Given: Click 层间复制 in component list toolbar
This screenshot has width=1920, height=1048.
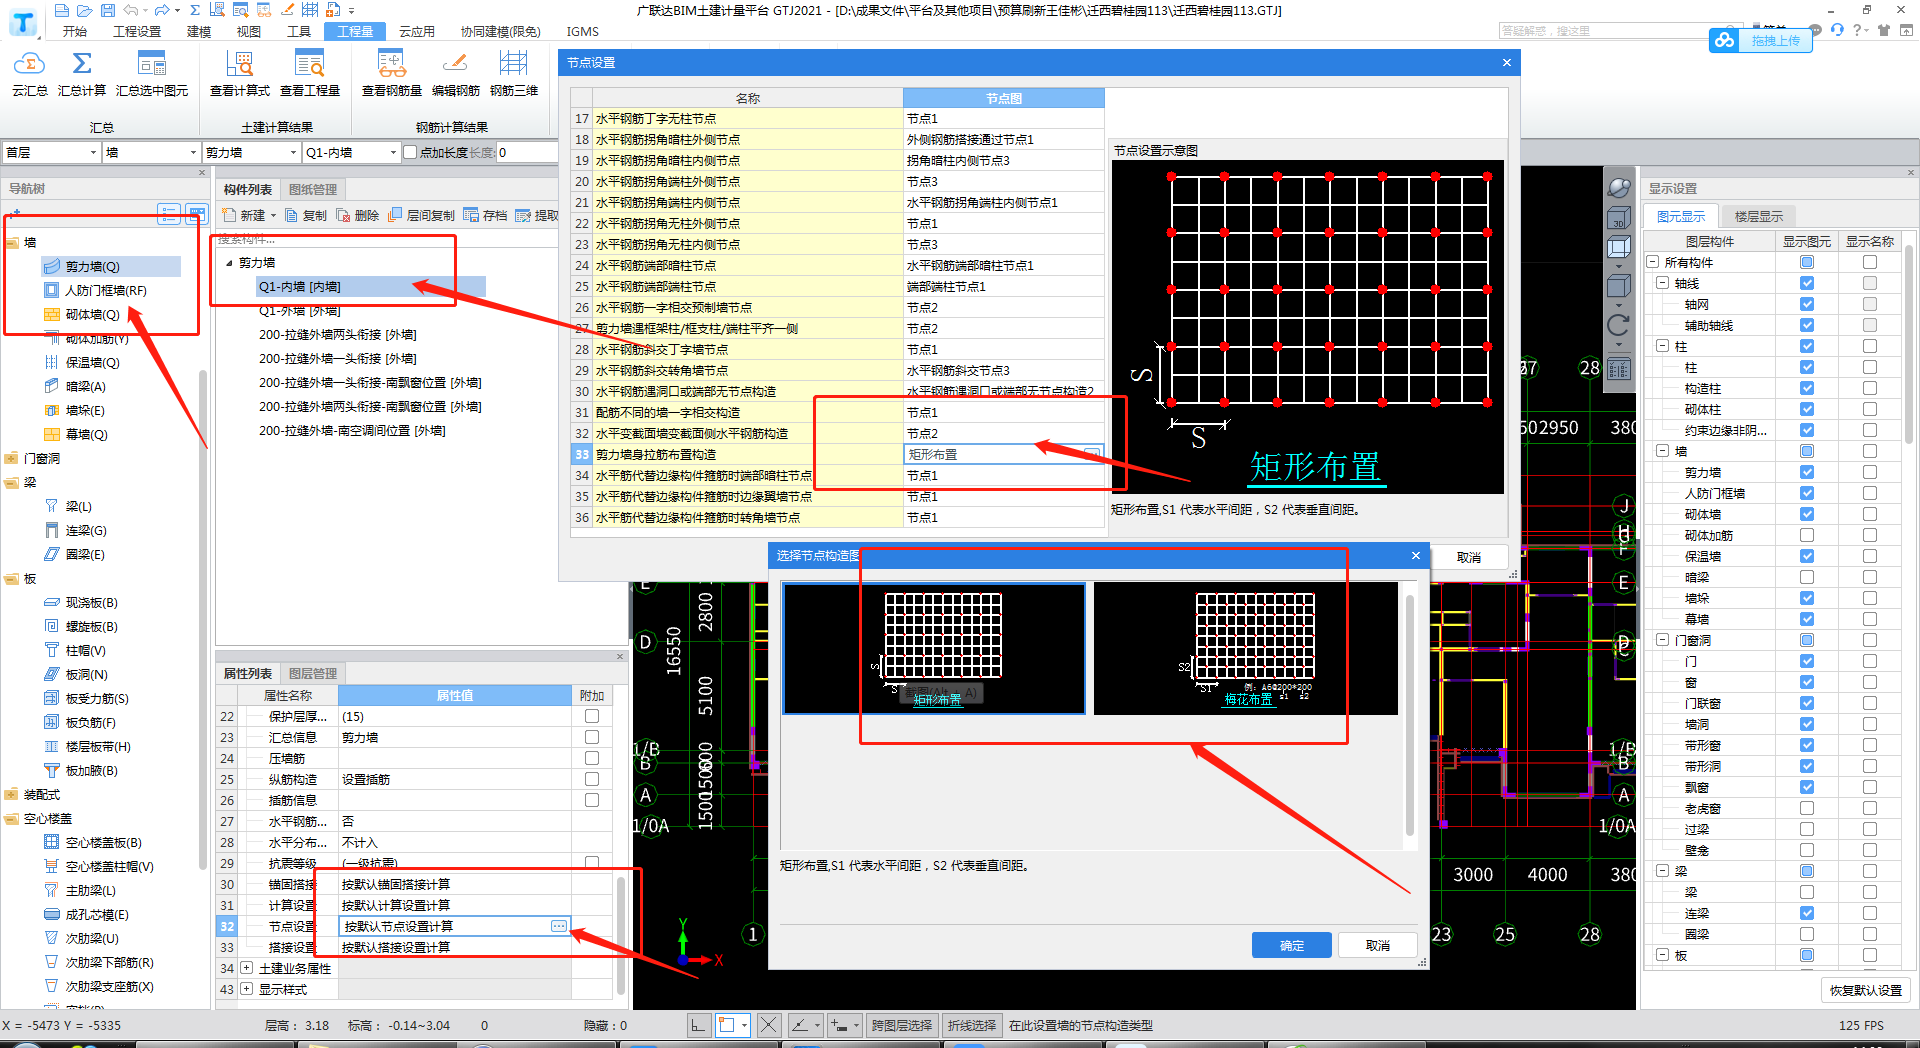Looking at the screenshot, I should coord(422,215).
